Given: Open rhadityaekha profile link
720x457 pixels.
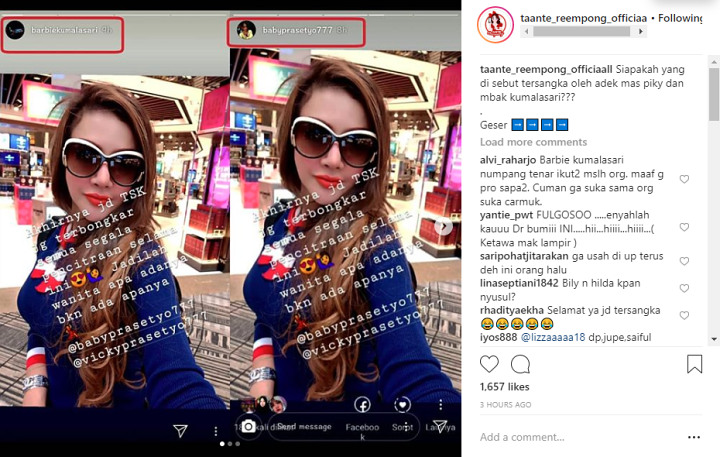Looking at the screenshot, I should coord(512,310).
